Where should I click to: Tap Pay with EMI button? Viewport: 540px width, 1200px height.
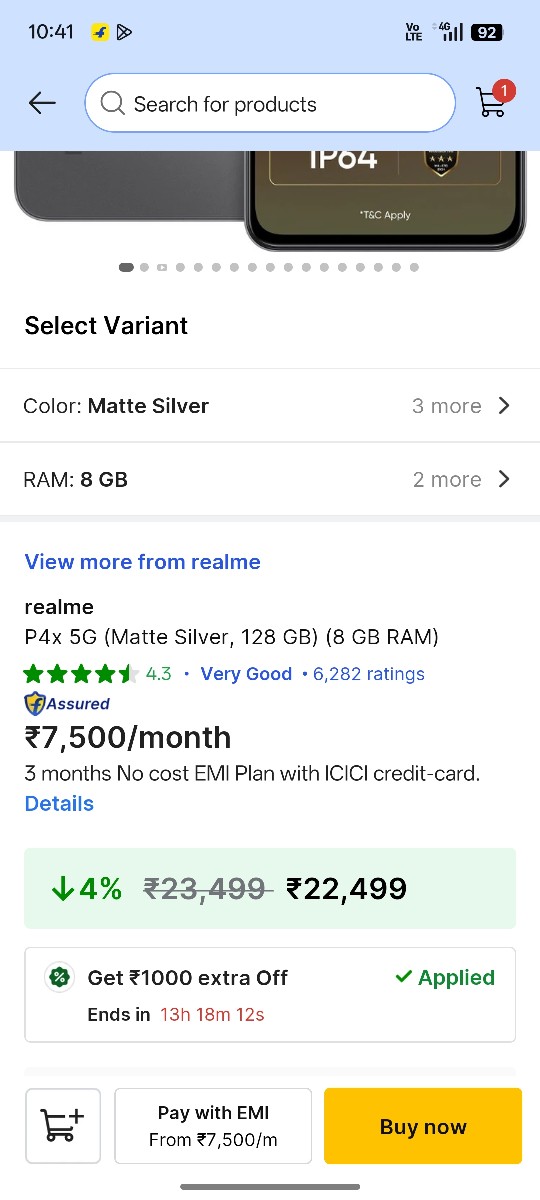pos(213,1126)
